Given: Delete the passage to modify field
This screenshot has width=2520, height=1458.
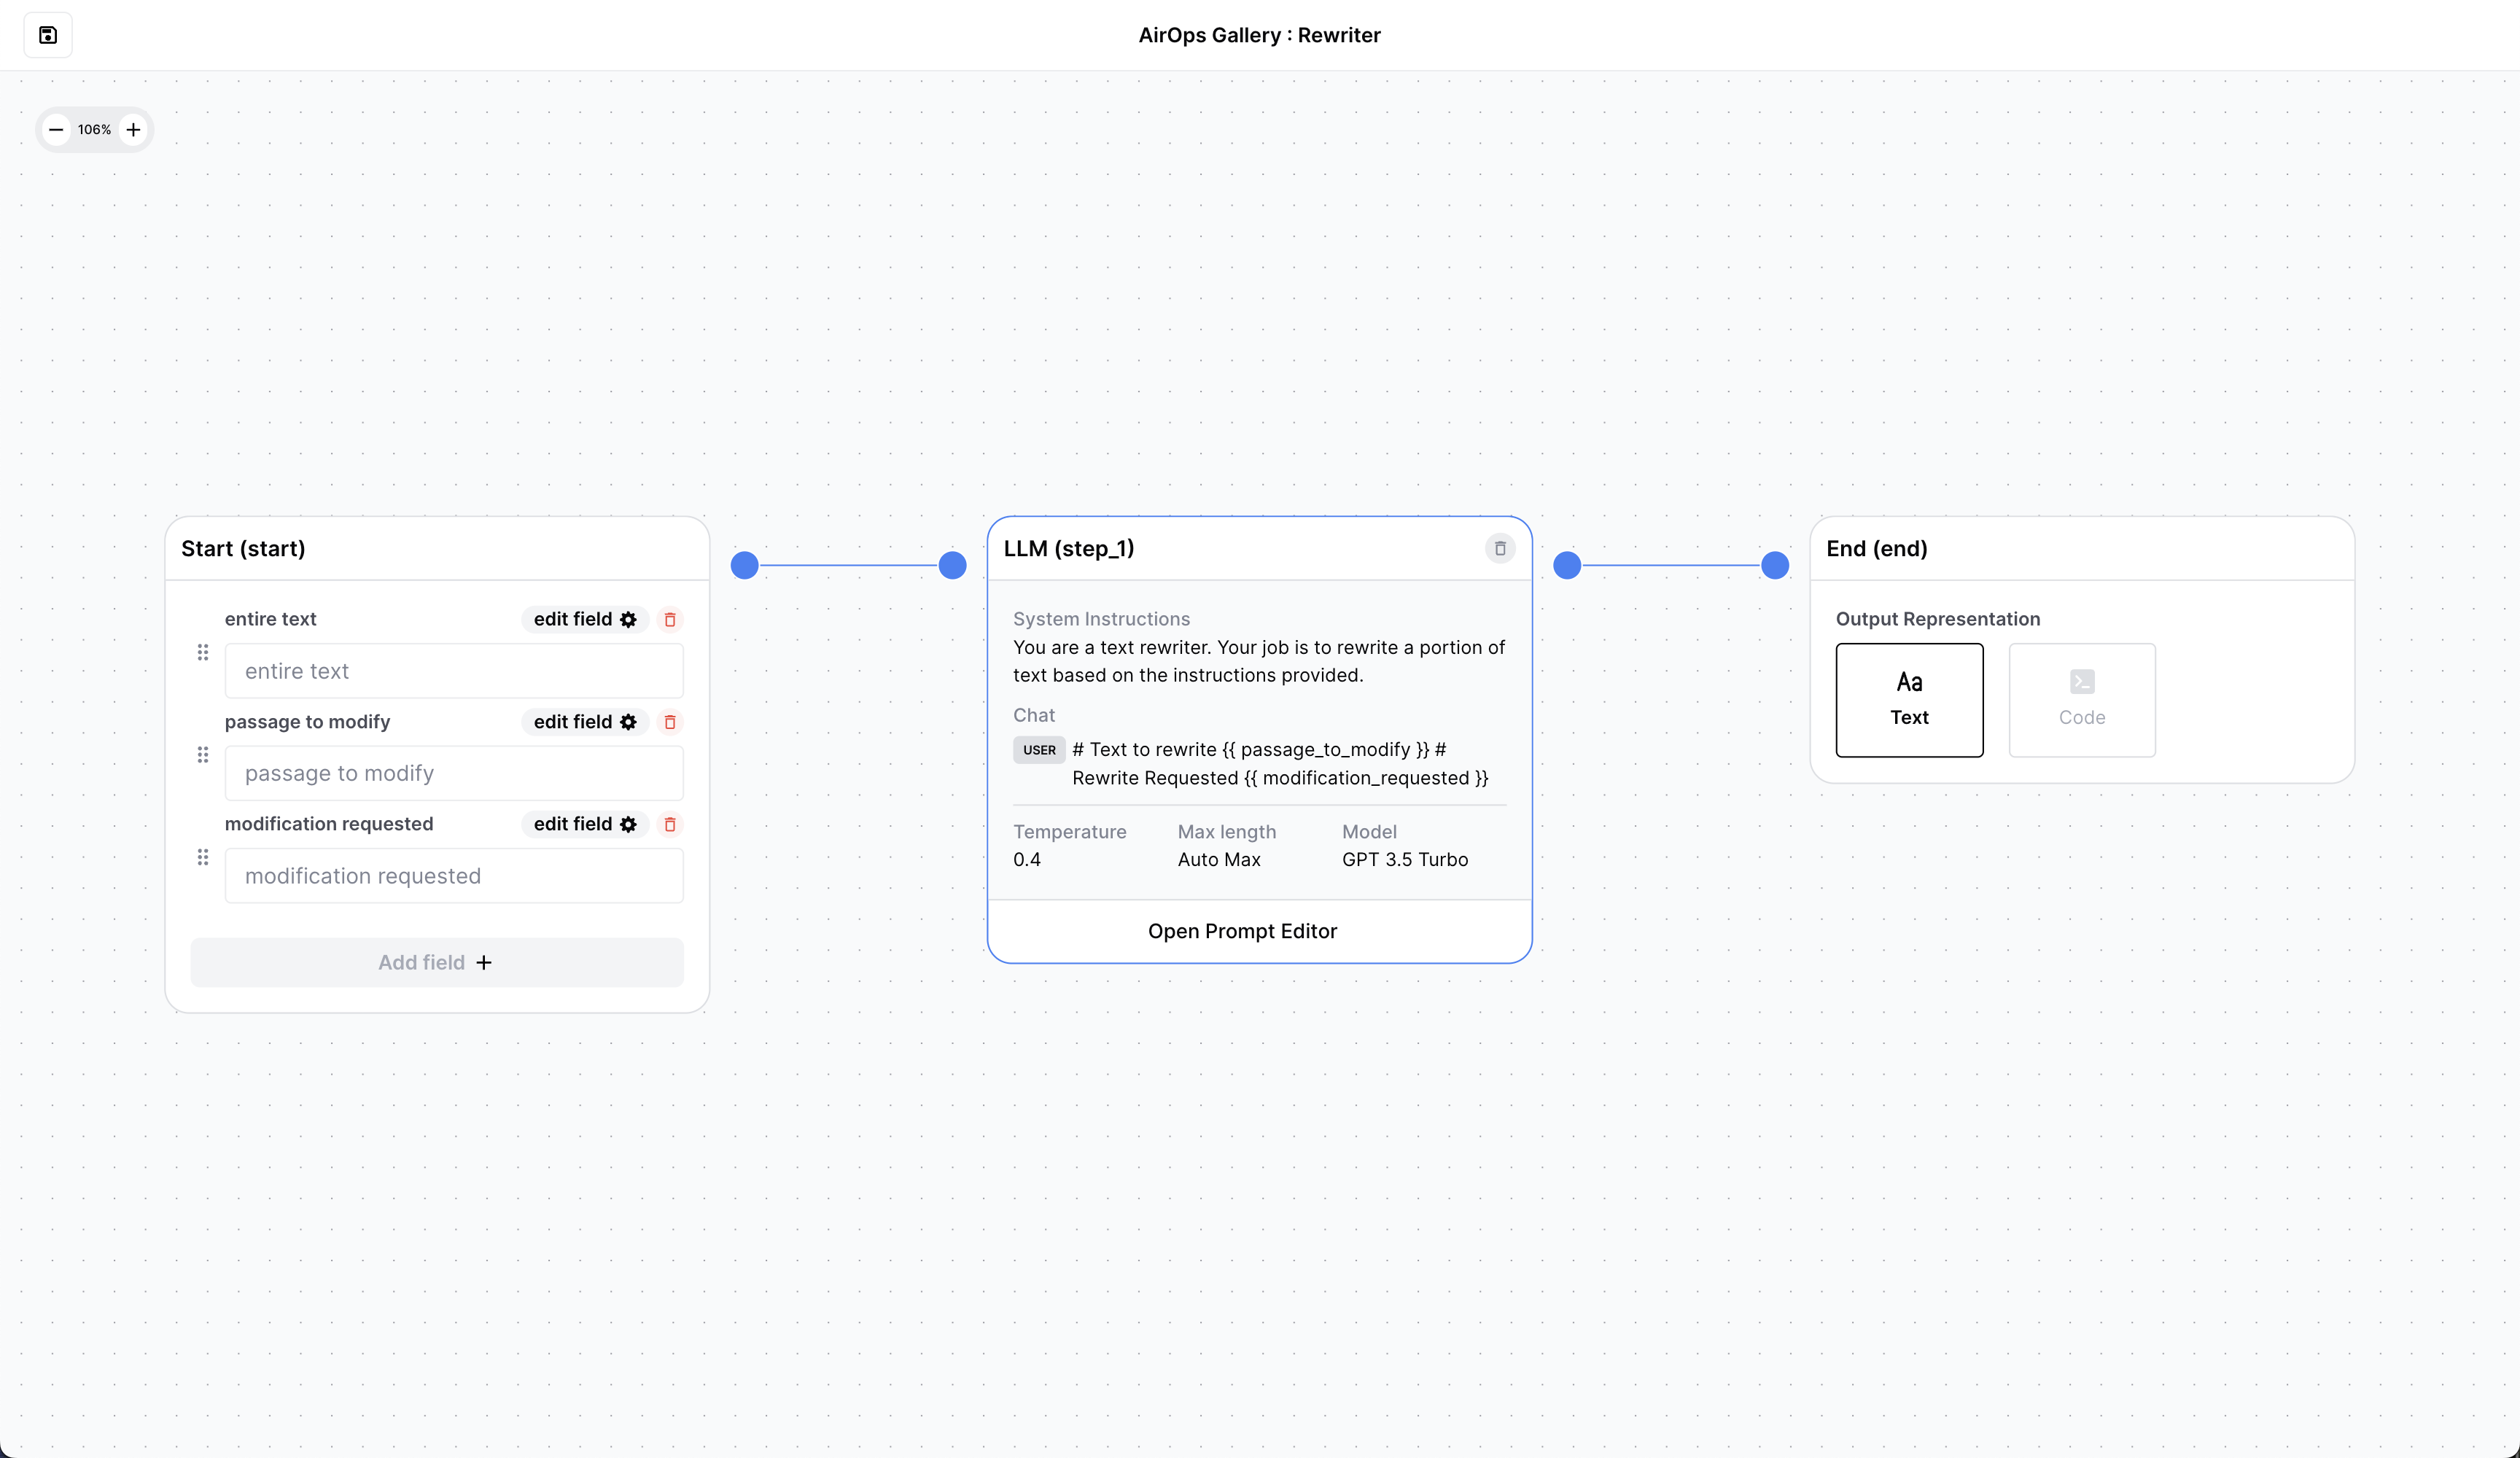Looking at the screenshot, I should (x=670, y=722).
